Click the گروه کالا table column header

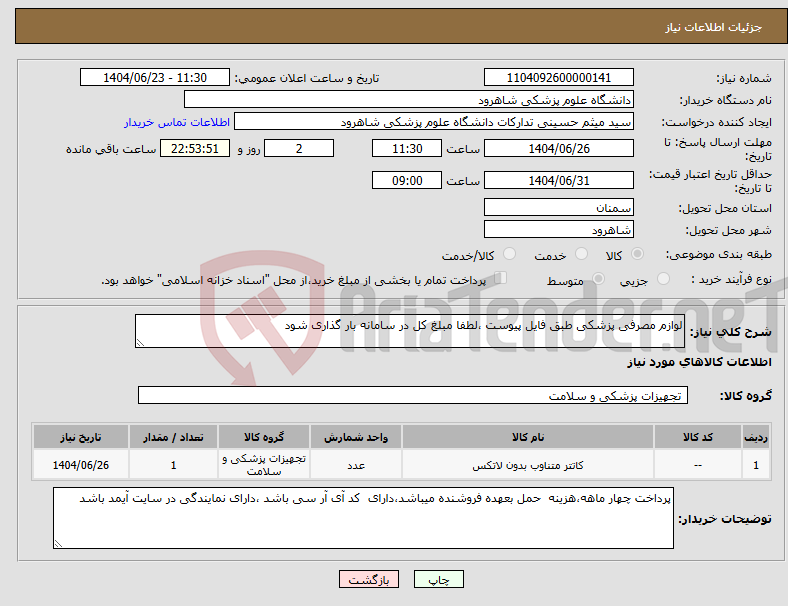(264, 437)
